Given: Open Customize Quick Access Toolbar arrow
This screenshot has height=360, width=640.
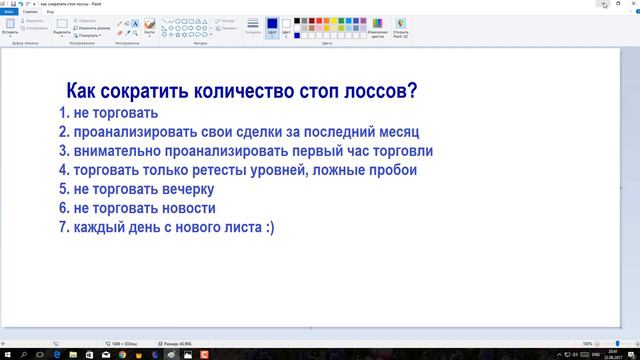Looking at the screenshot, I should pos(34,4).
